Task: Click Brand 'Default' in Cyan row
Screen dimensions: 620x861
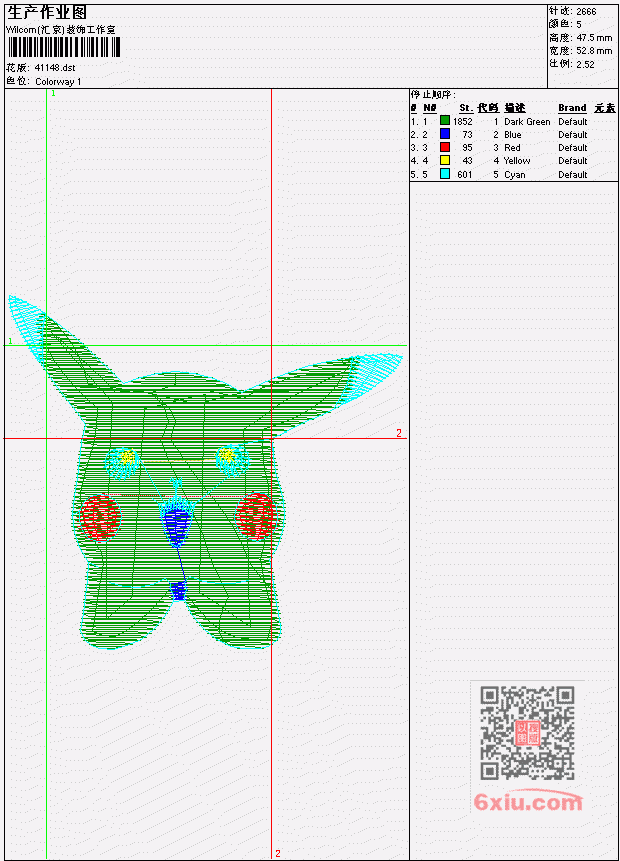Action: pos(573,175)
